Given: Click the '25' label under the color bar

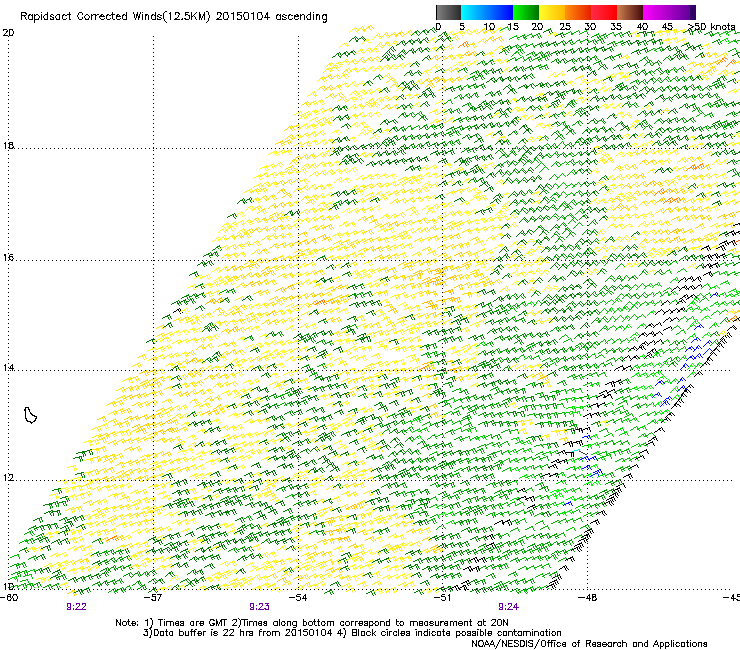Looking at the screenshot, I should tap(565, 26).
